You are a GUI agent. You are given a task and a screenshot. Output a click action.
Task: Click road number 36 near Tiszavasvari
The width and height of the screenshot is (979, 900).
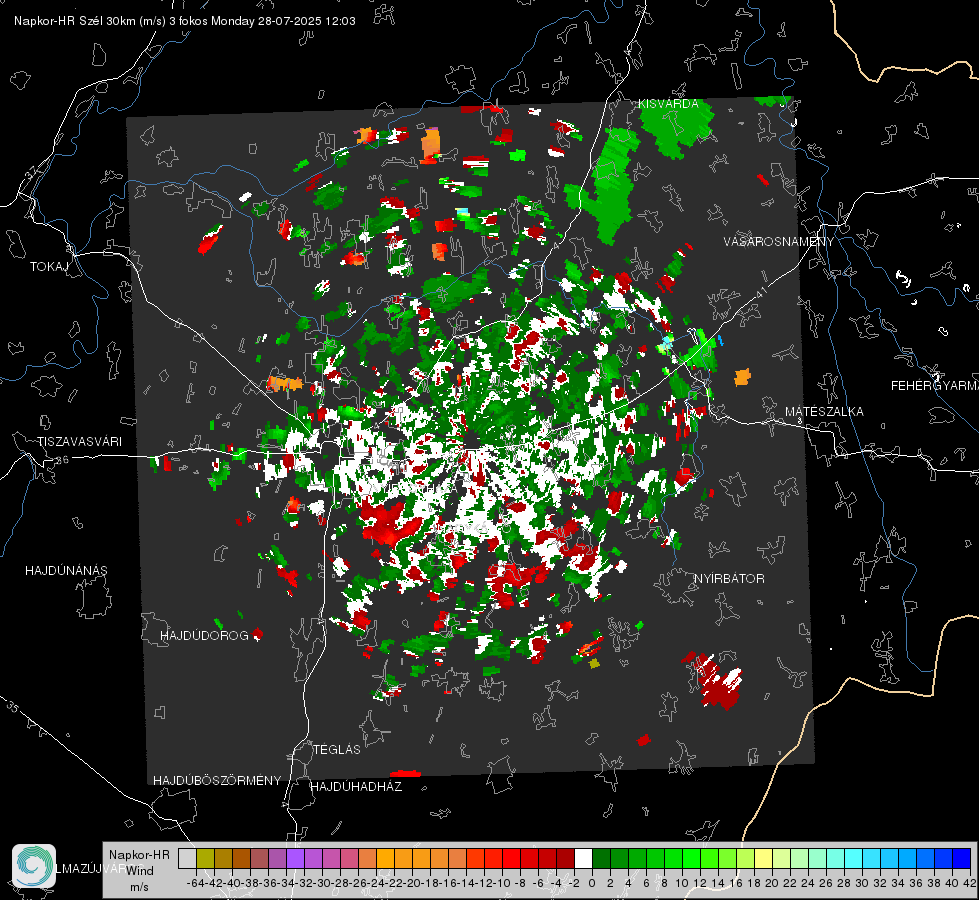pyautogui.click(x=62, y=460)
